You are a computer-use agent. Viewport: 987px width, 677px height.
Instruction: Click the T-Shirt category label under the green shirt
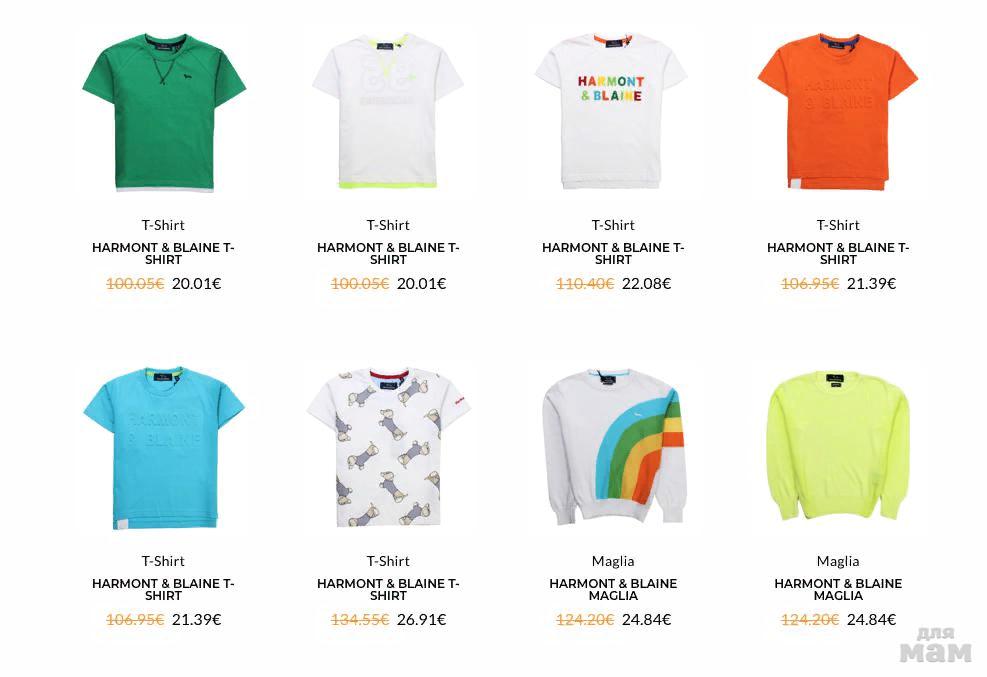coord(163,225)
